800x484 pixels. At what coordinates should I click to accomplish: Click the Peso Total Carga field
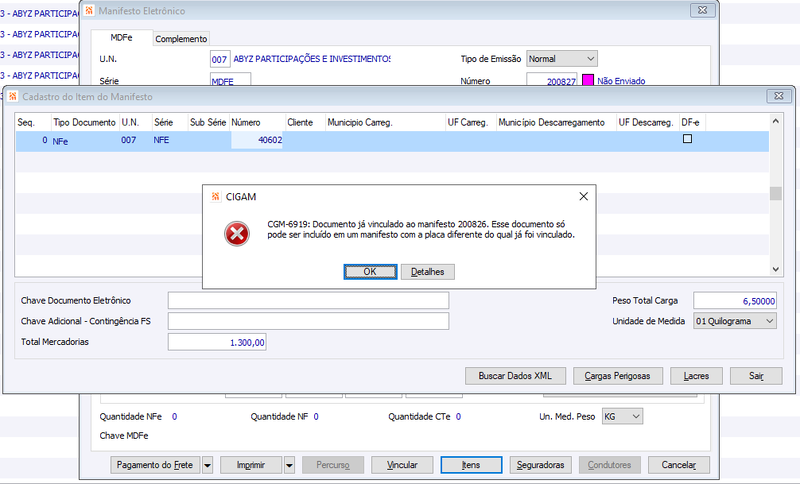(x=735, y=301)
